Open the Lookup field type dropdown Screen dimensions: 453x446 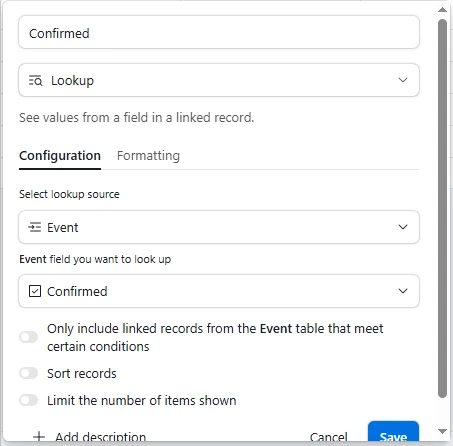coord(219,80)
